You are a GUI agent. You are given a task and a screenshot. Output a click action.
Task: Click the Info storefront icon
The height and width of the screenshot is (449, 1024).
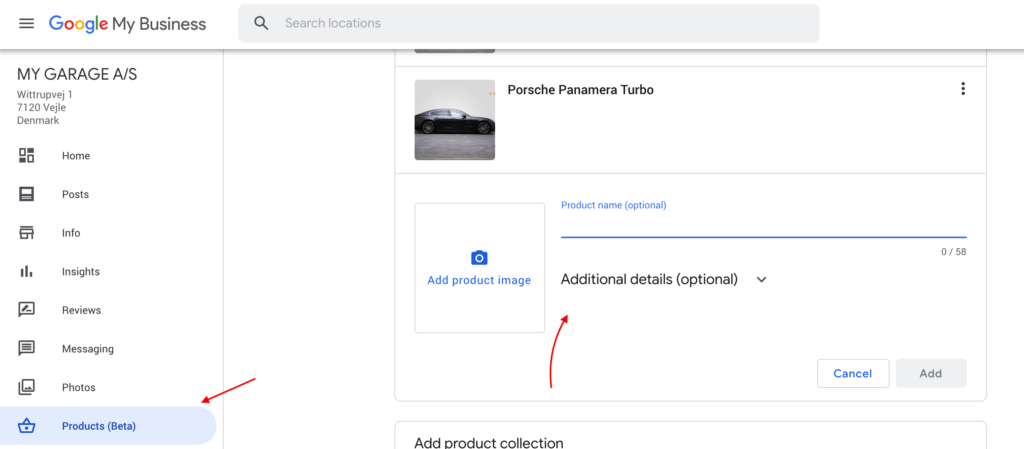(x=26, y=232)
